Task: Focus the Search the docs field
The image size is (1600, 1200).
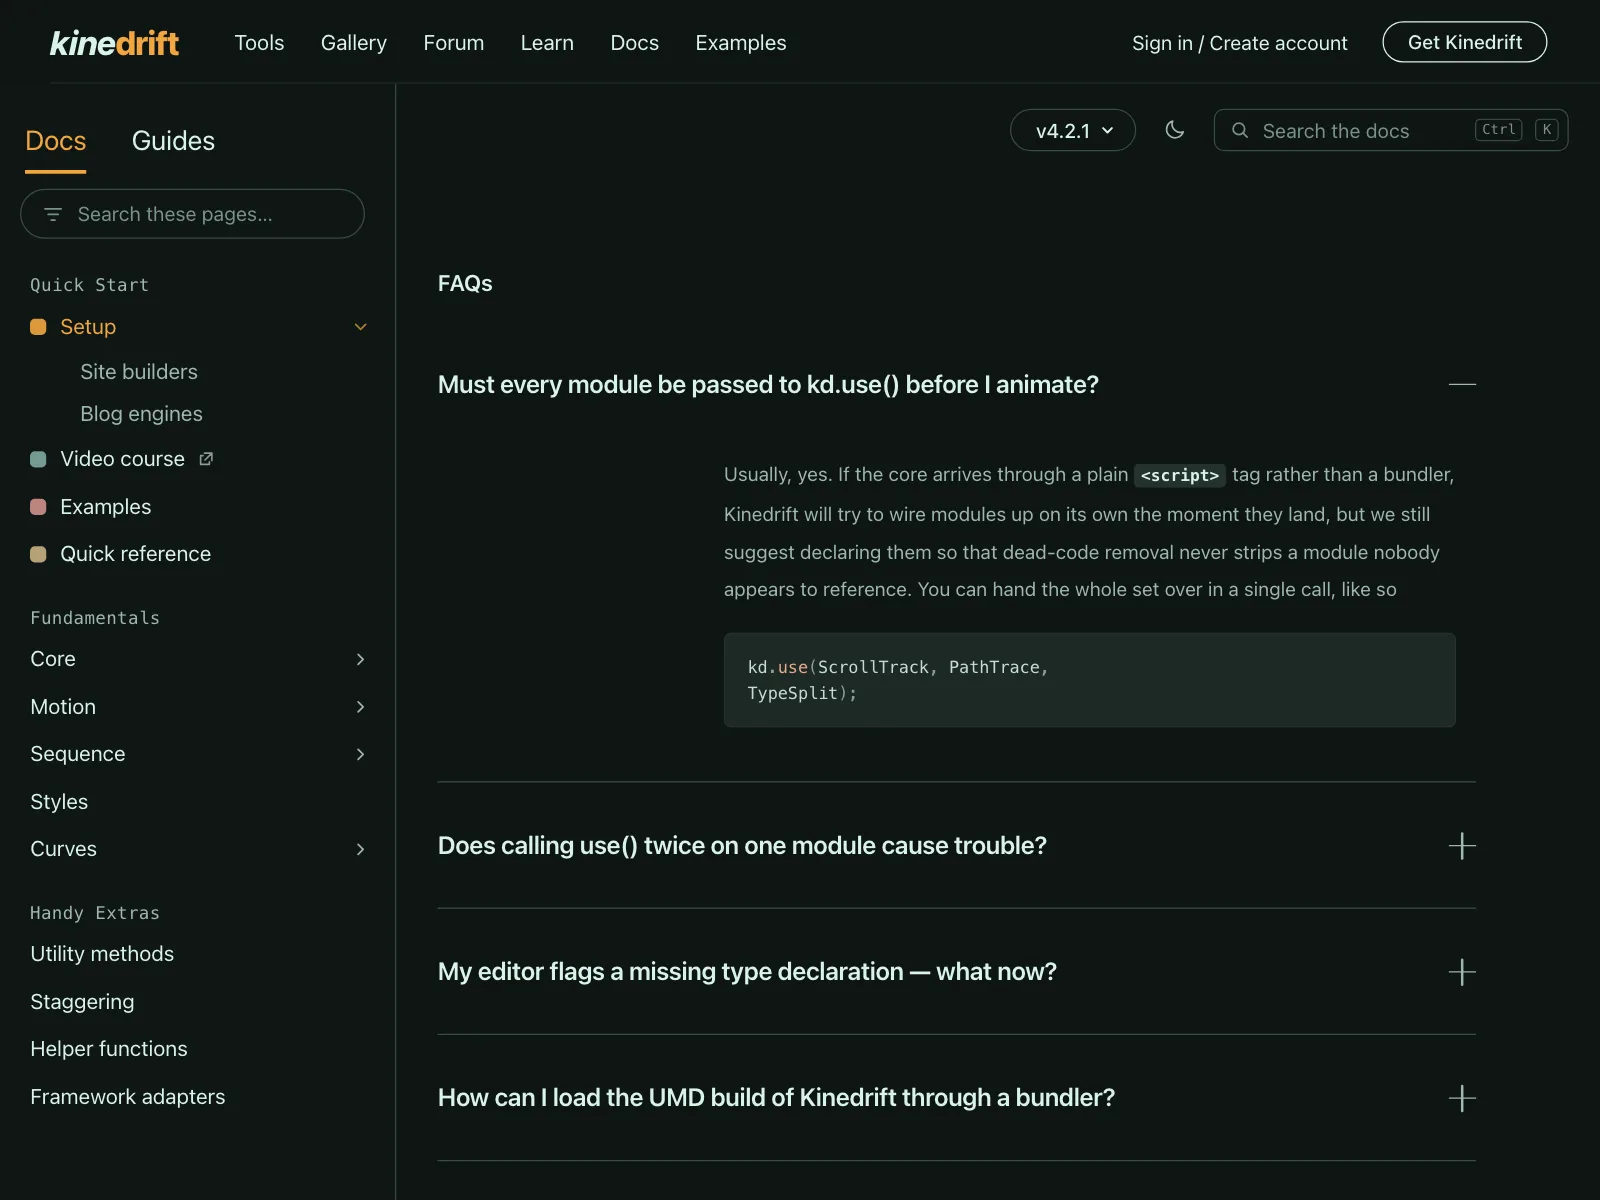Action: (x=1391, y=130)
